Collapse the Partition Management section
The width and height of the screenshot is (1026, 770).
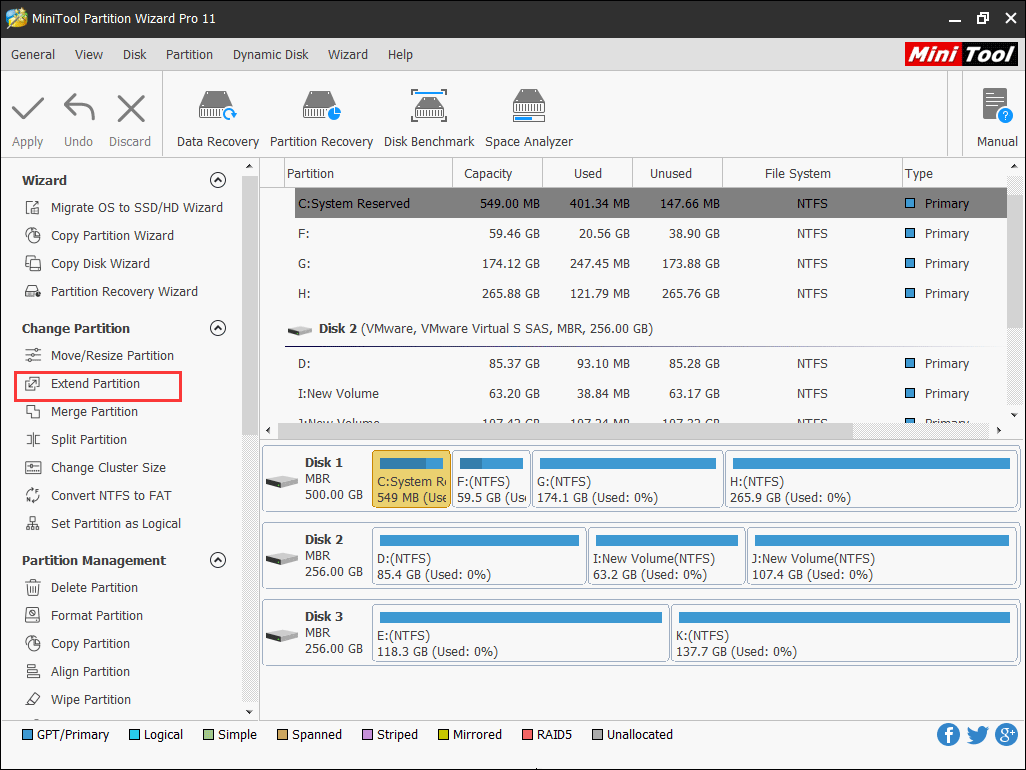[x=218, y=560]
